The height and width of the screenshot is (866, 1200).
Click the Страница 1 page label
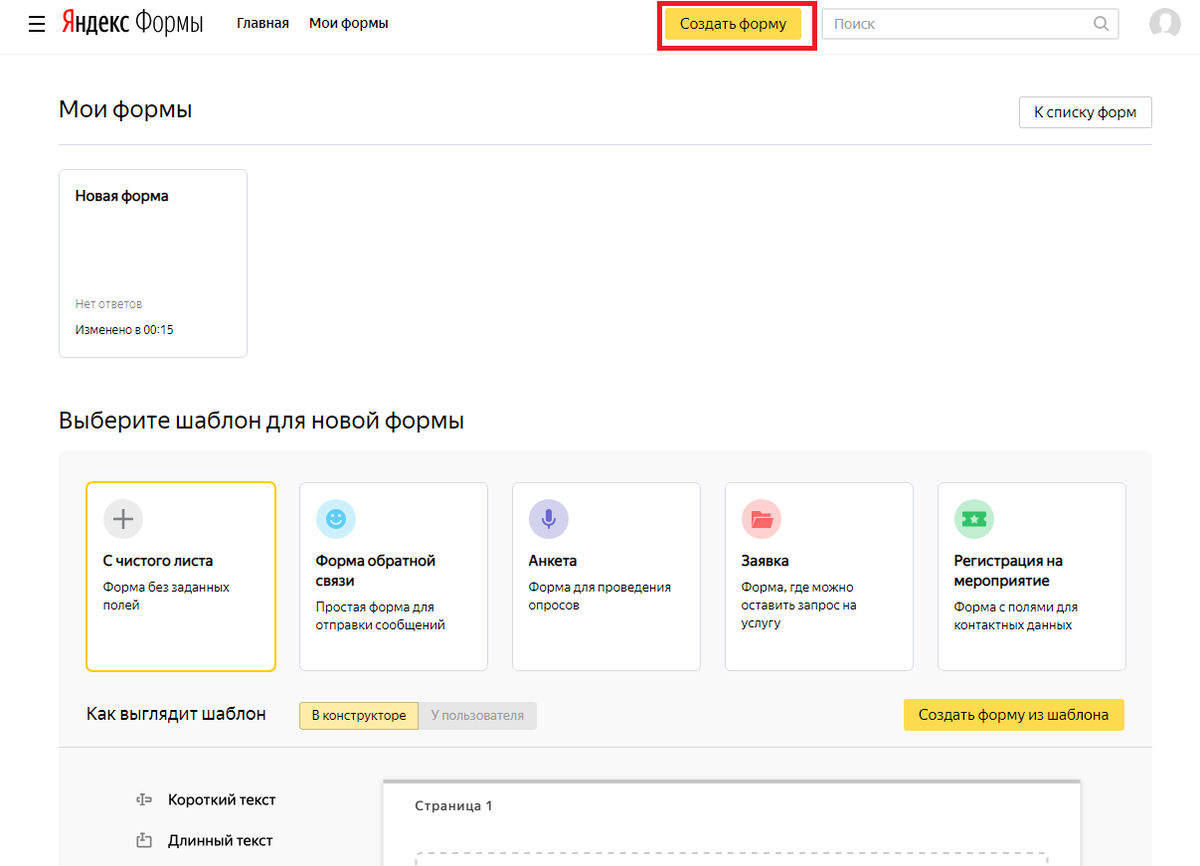(454, 806)
